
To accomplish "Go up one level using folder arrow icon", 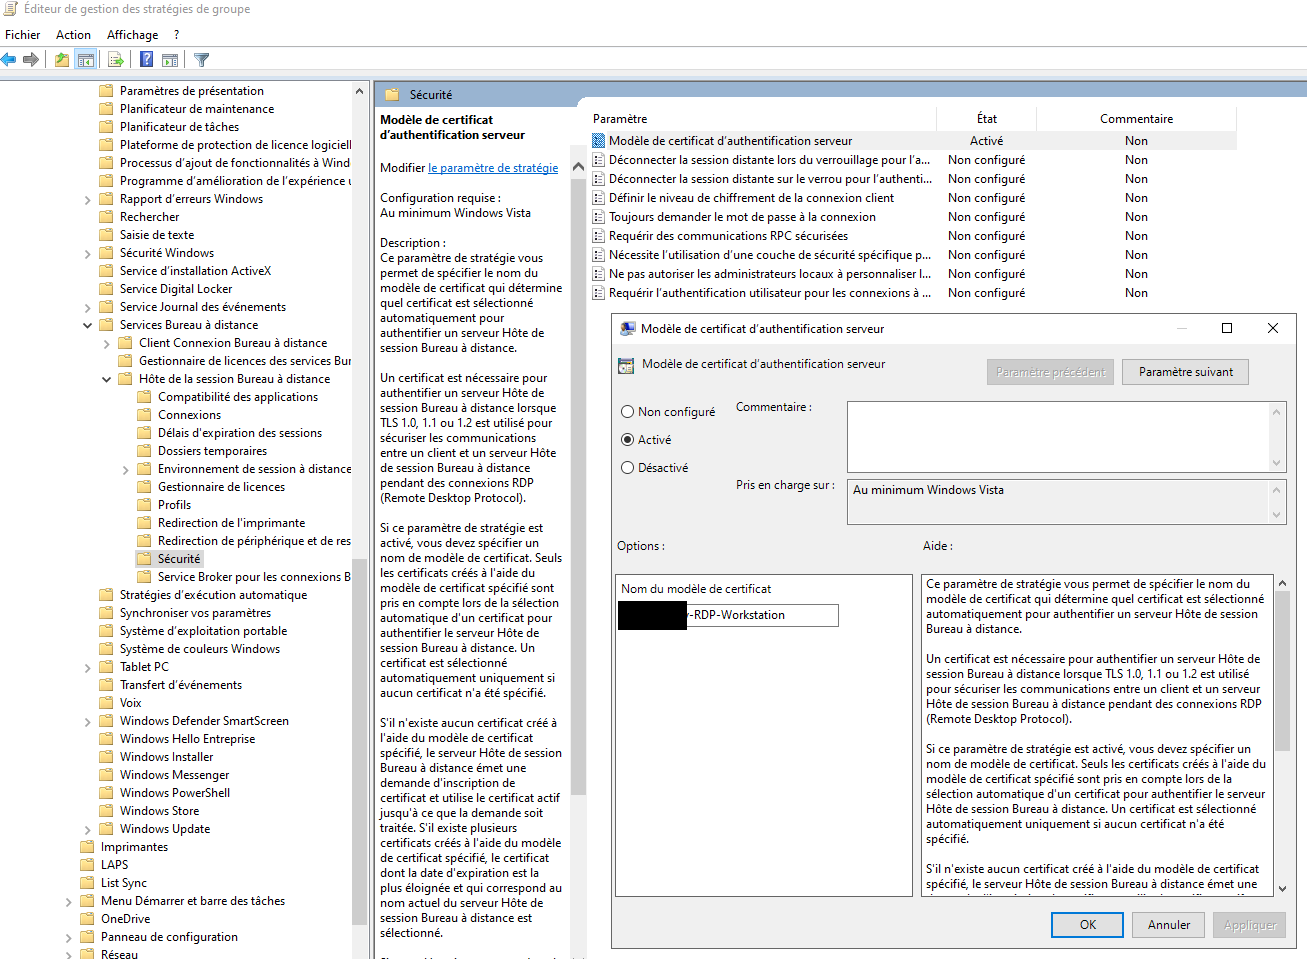I will click(x=62, y=60).
